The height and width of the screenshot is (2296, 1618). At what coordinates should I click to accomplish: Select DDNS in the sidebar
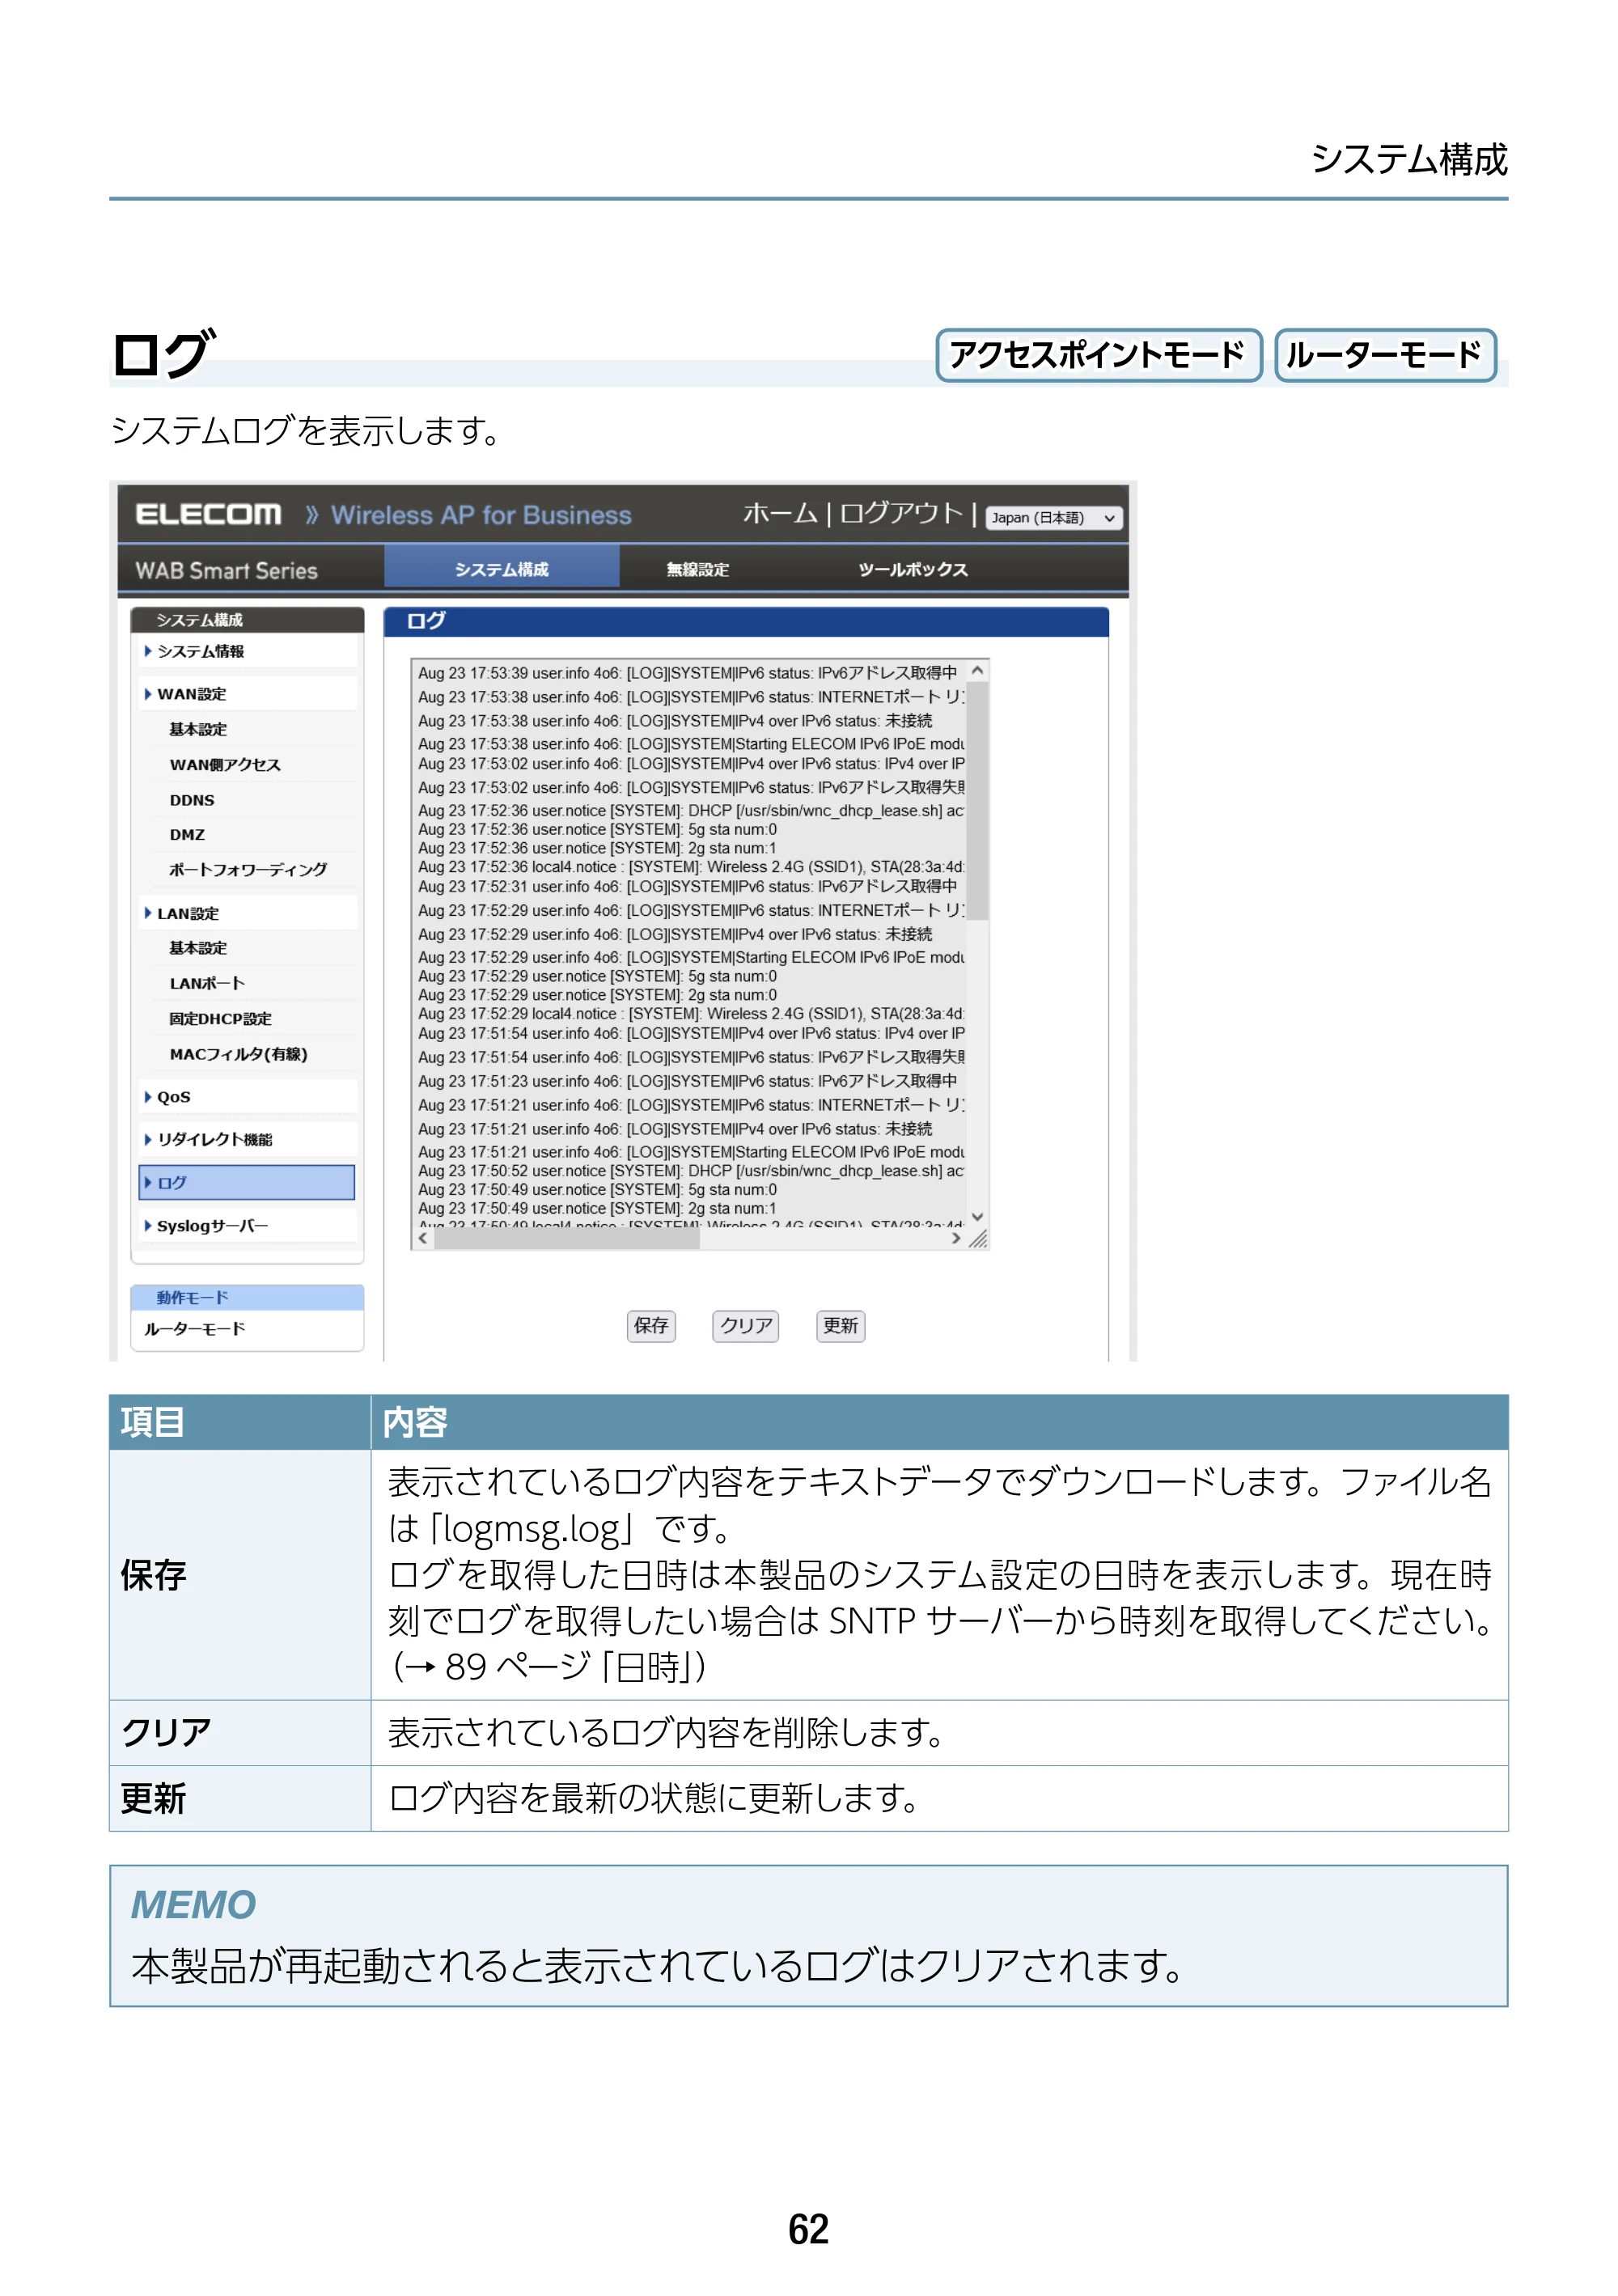[x=192, y=800]
